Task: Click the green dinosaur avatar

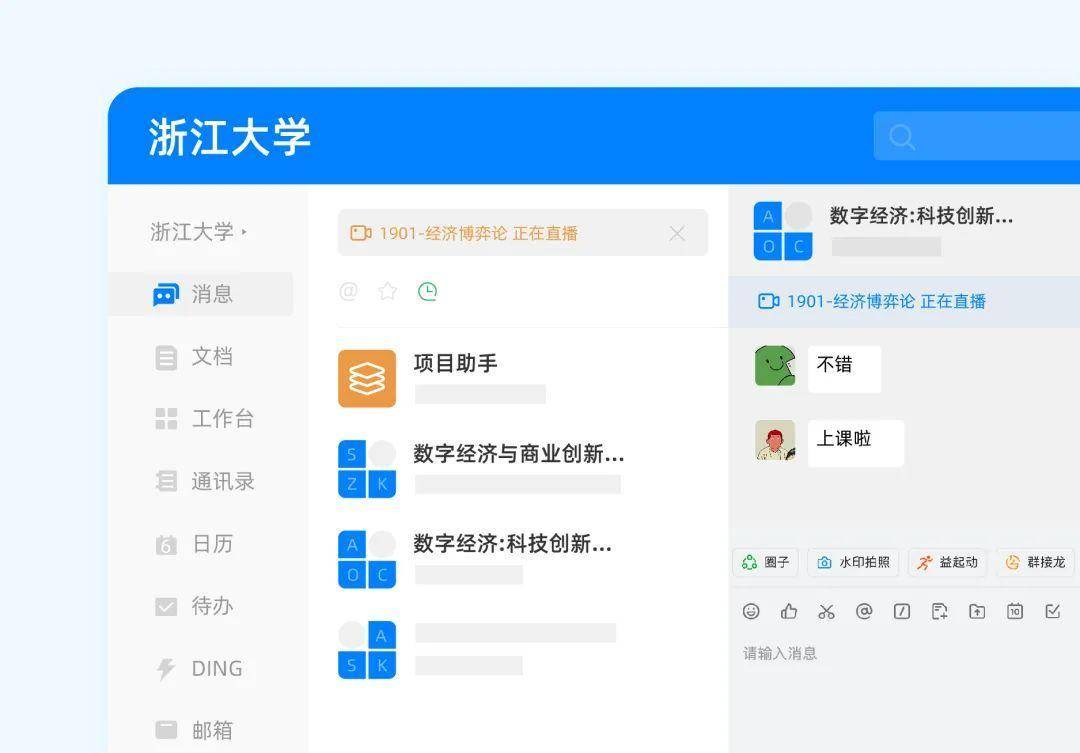Action: [x=775, y=366]
